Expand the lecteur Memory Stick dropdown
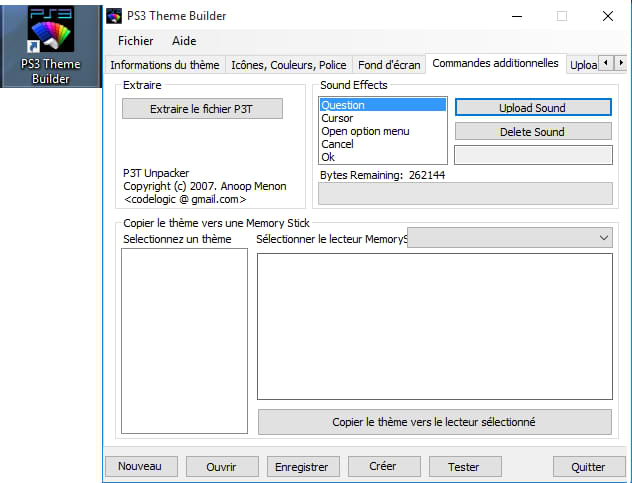 click(x=510, y=238)
